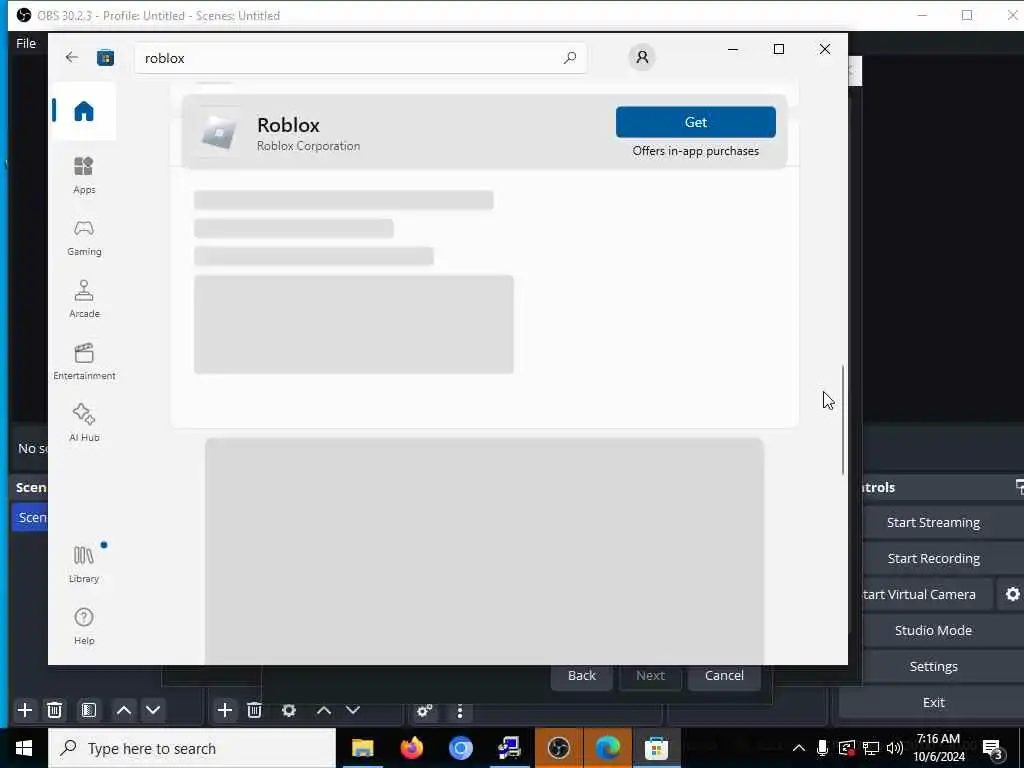Open the Store Help page

tap(84, 626)
